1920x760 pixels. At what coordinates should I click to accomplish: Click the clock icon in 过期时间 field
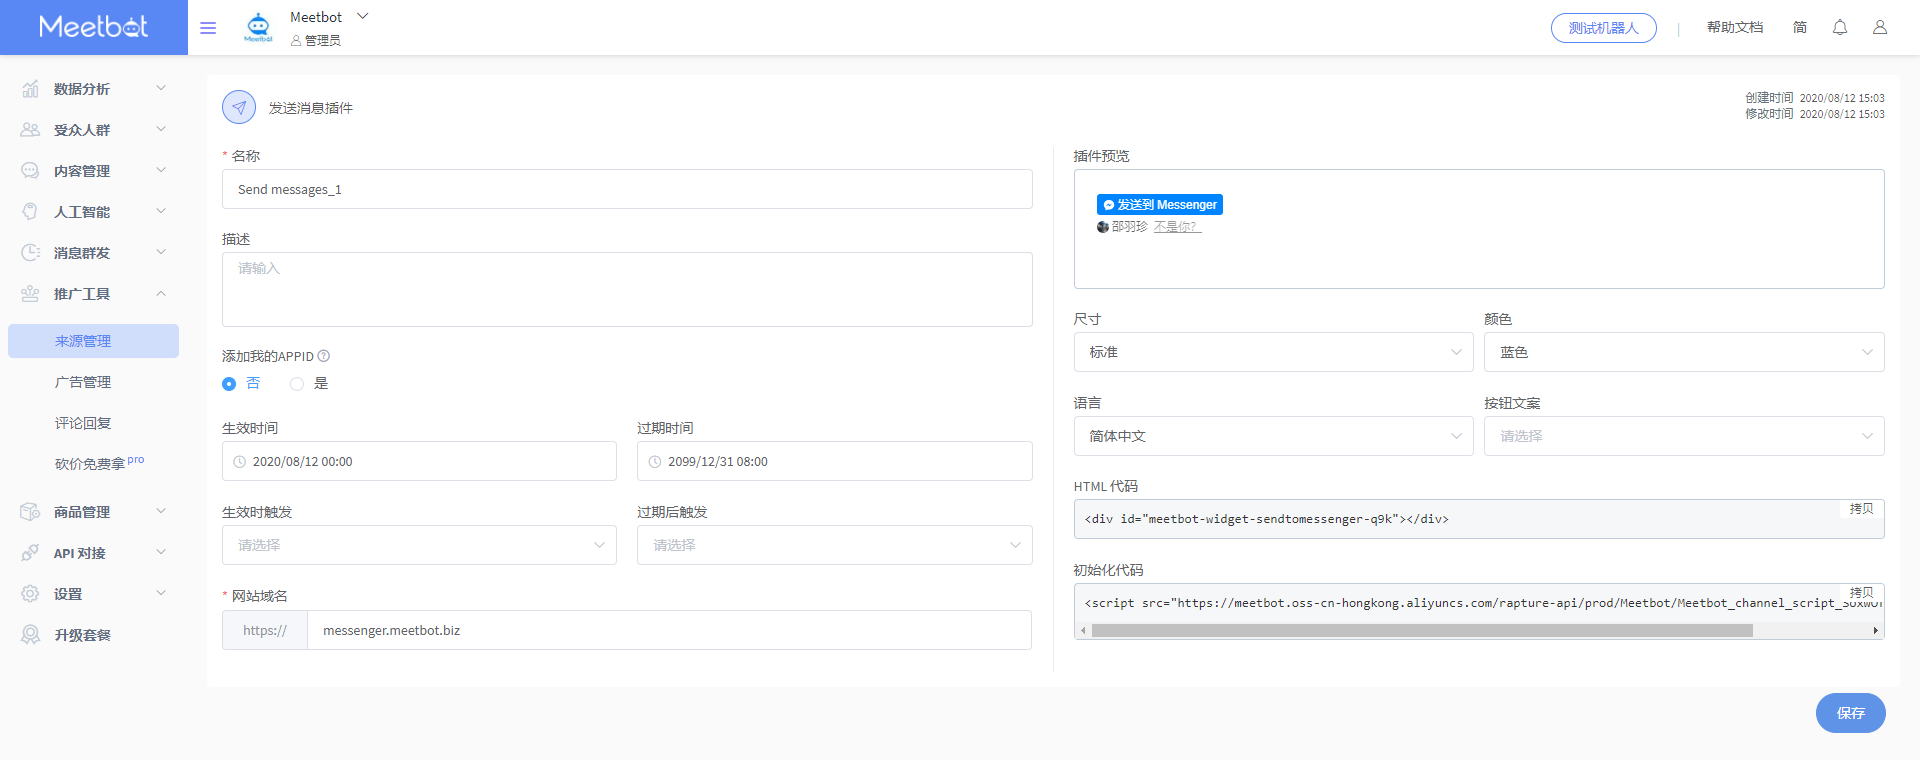[655, 462]
